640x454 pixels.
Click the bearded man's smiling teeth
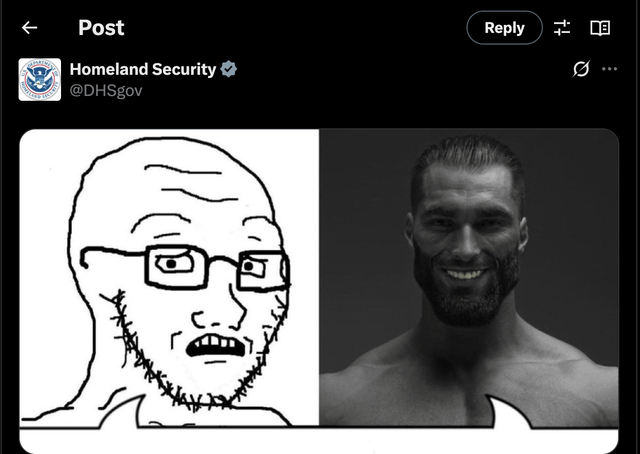(464, 274)
